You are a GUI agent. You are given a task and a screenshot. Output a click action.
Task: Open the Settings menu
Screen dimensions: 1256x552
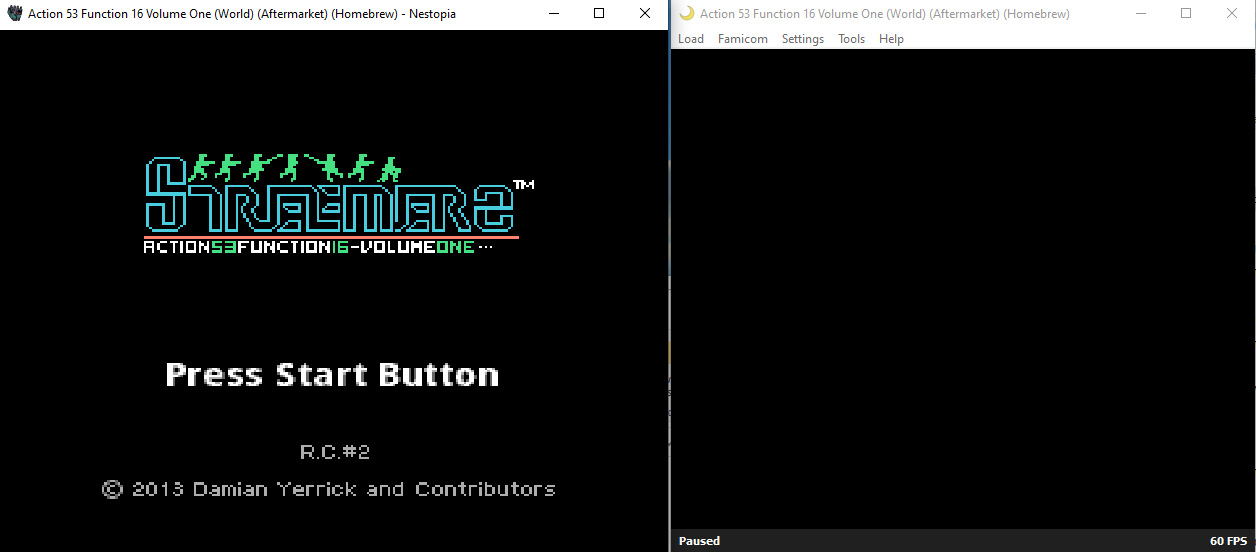point(802,39)
